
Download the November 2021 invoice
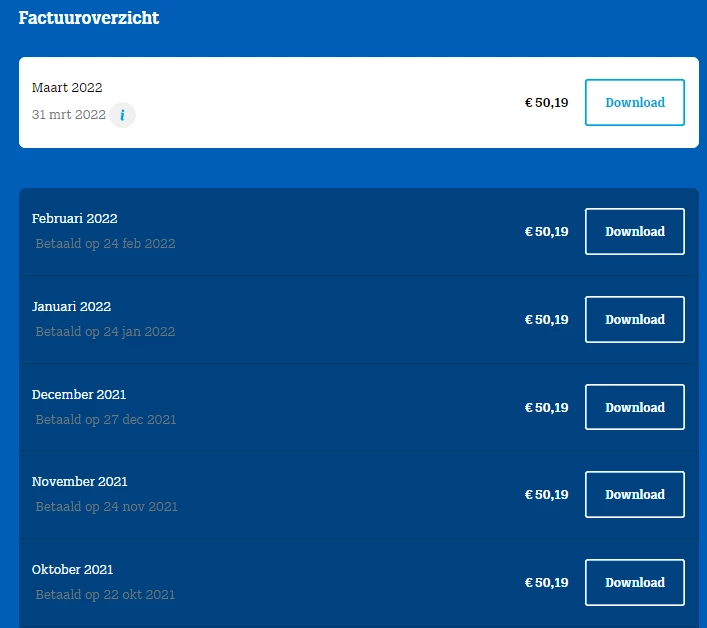point(635,494)
